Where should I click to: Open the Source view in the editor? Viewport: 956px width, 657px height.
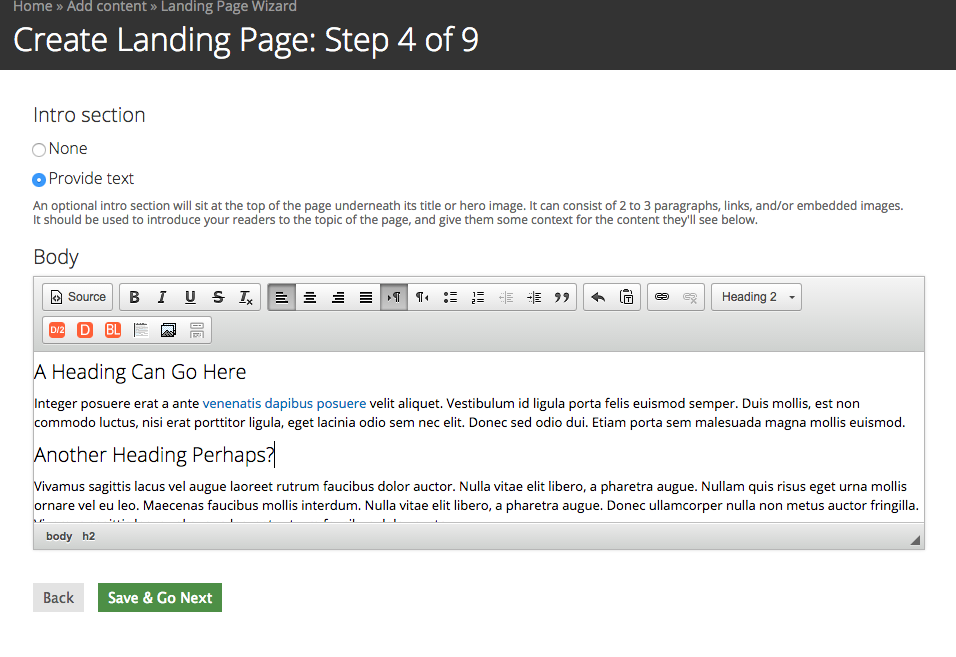tap(77, 297)
